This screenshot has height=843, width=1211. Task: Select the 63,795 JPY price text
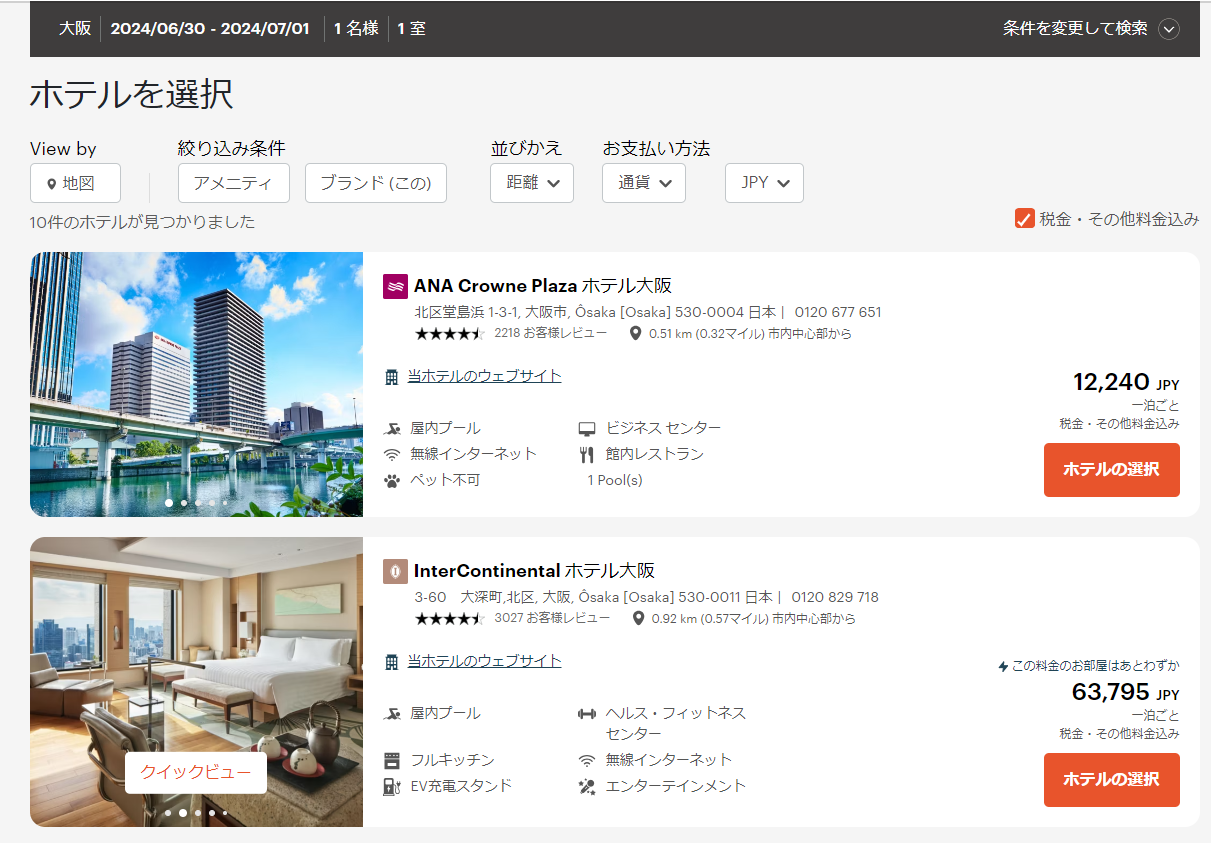point(1126,692)
